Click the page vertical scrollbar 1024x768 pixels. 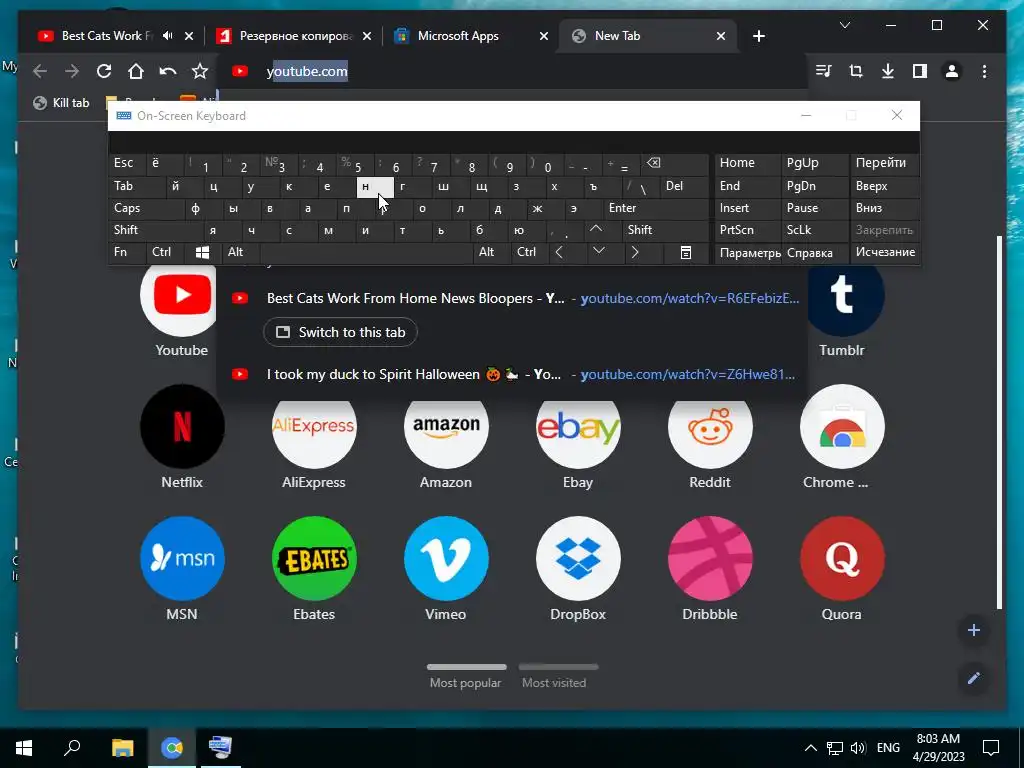[999, 422]
